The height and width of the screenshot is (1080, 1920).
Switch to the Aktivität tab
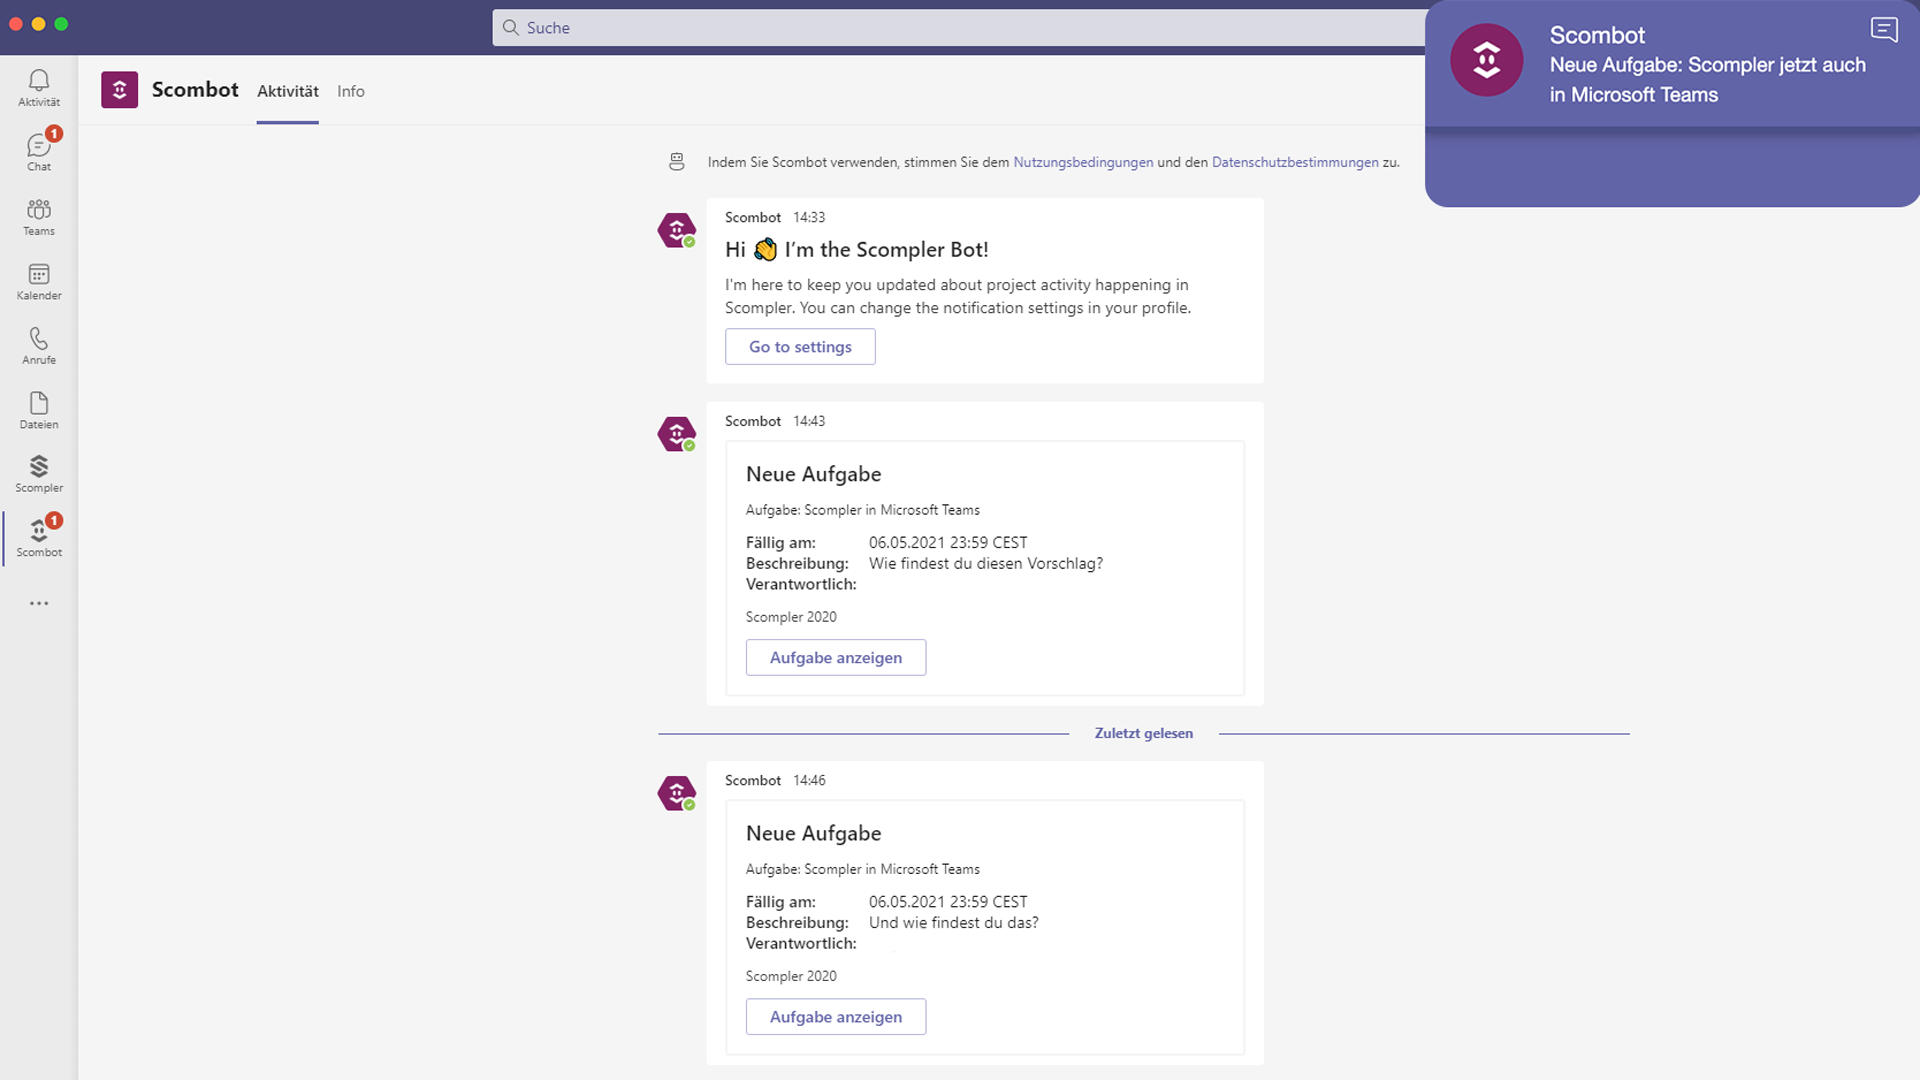[x=287, y=91]
